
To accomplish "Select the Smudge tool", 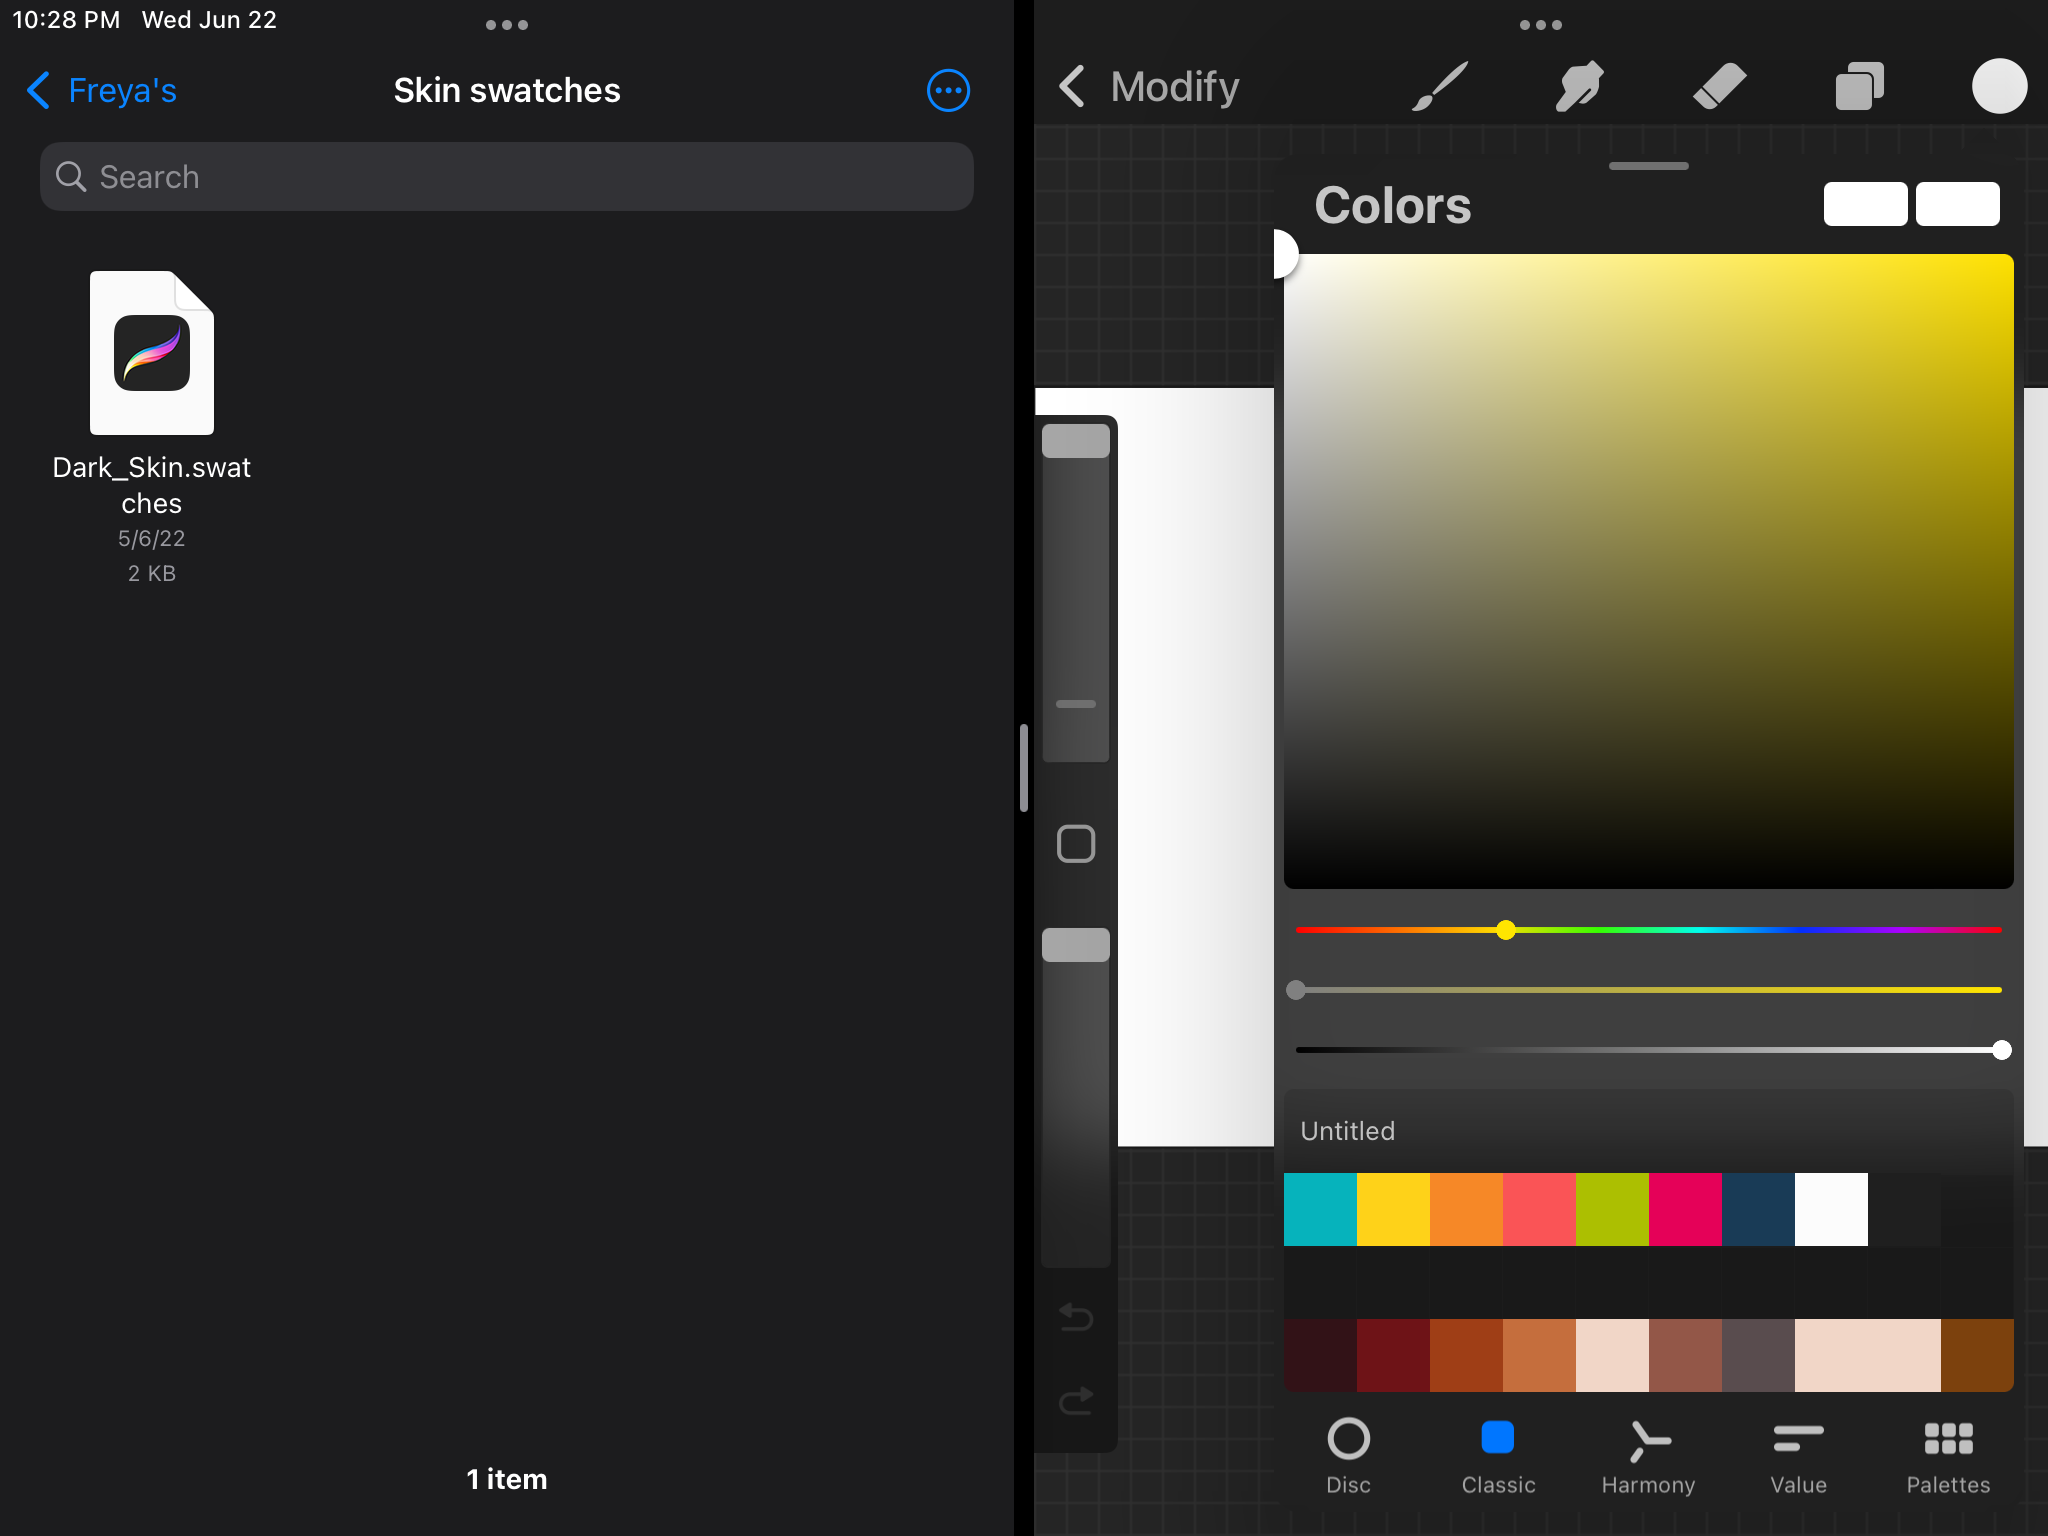I will [x=1579, y=87].
